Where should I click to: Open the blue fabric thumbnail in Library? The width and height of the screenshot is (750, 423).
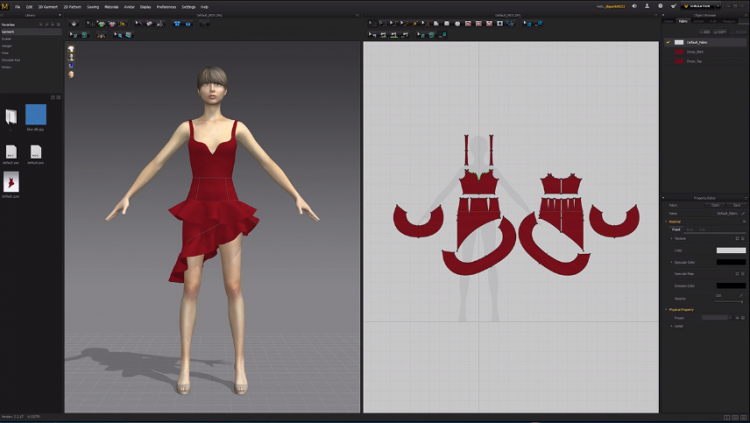click(x=36, y=114)
